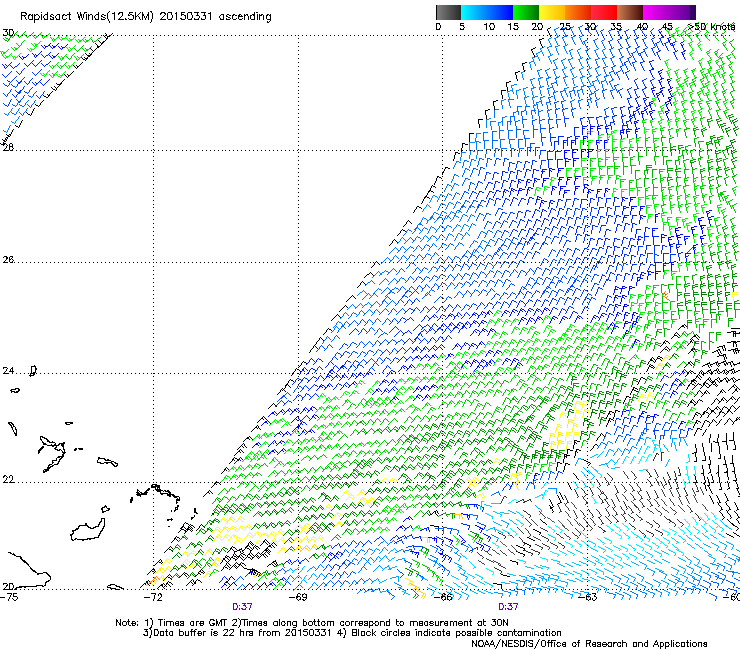Click the latitude label "26" on the left axis
This screenshot has width=740, height=650.
click(x=8, y=260)
